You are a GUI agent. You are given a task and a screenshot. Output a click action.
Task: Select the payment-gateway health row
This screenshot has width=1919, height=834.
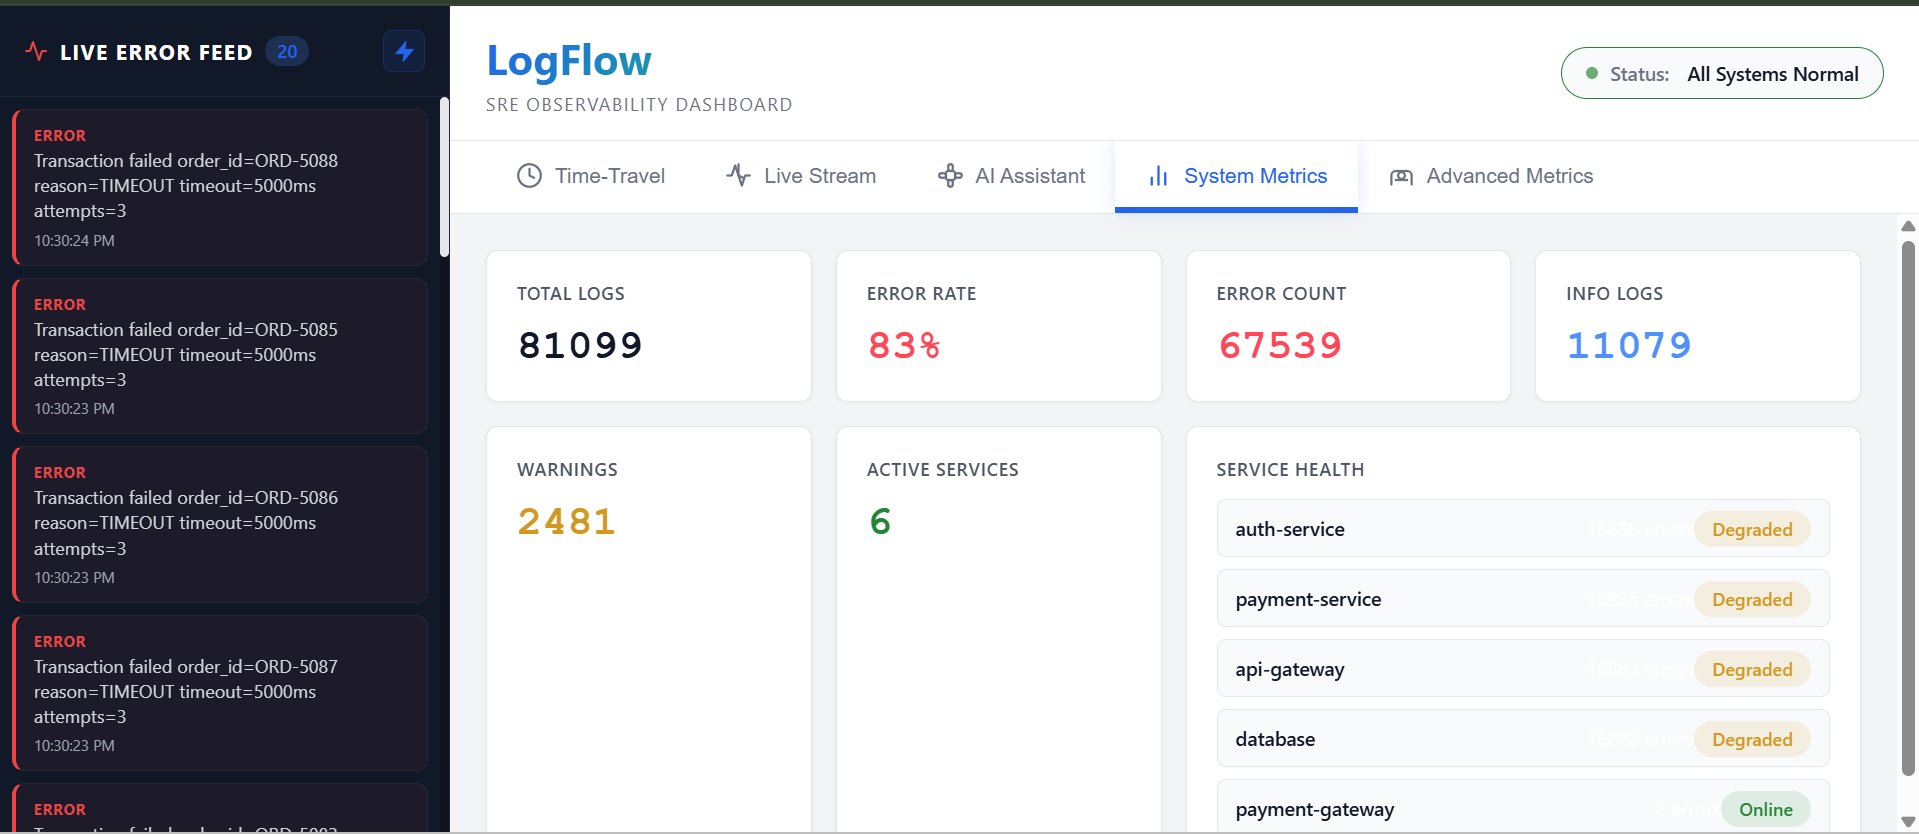click(x=1523, y=808)
